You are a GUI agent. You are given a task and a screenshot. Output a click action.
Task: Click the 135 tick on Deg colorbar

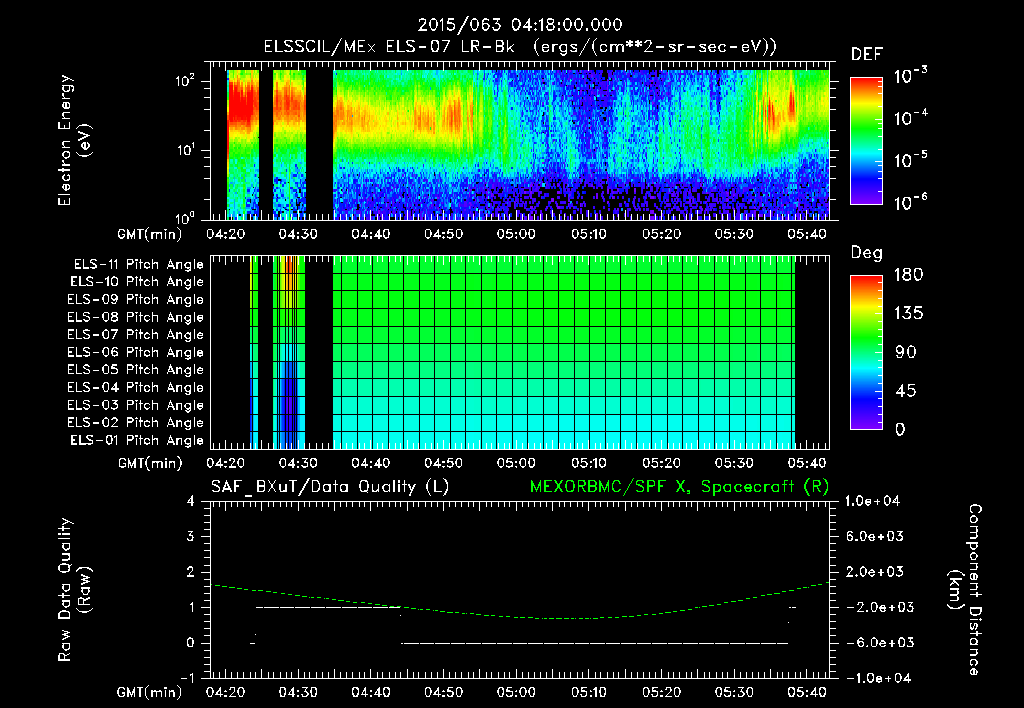click(908, 313)
